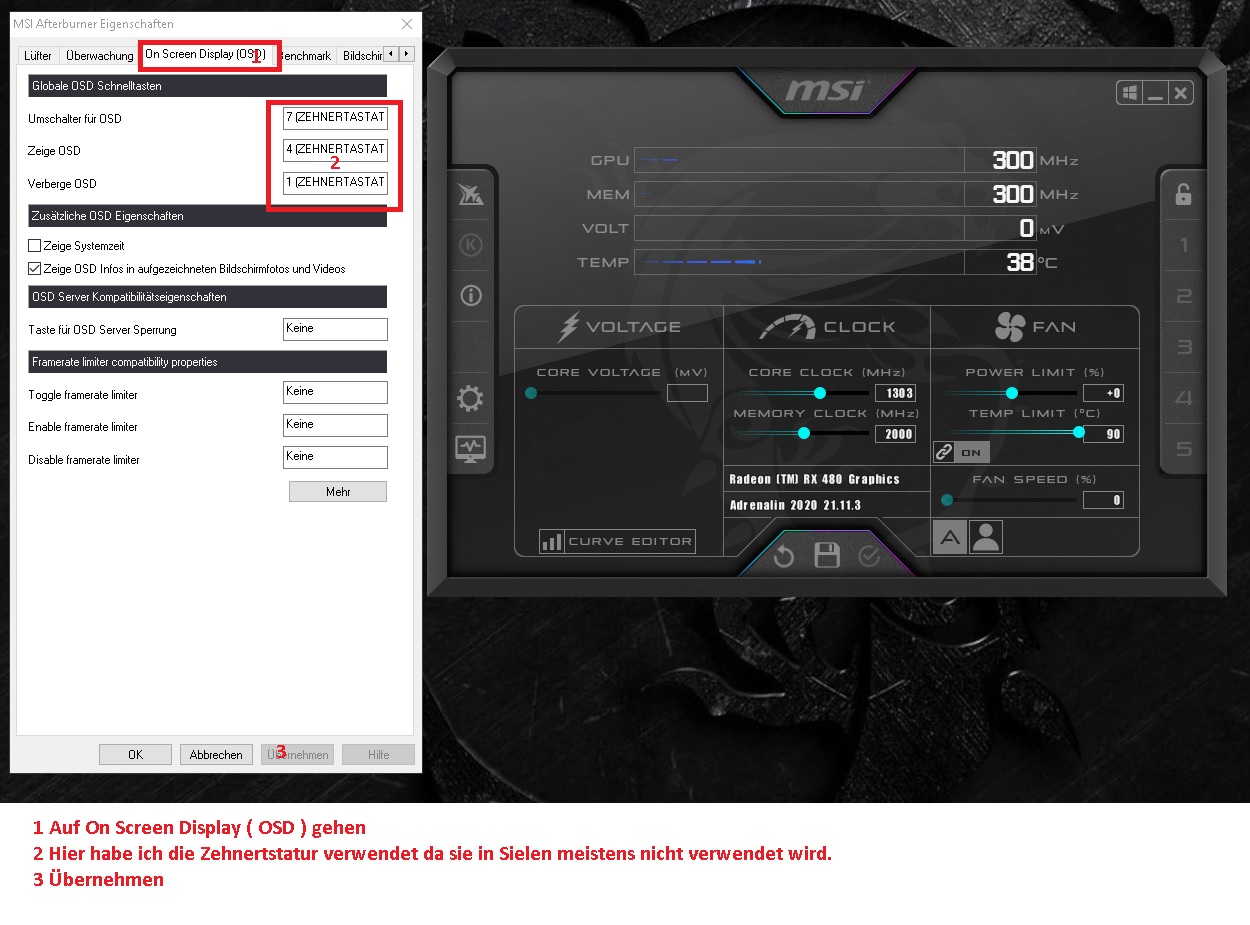This screenshot has width=1250, height=925.
Task: Click the Mehr button
Action: (338, 492)
